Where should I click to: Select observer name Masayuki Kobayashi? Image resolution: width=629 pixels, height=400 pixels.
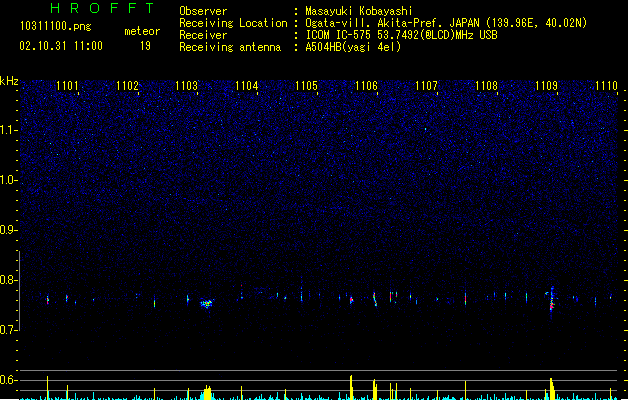pos(359,11)
